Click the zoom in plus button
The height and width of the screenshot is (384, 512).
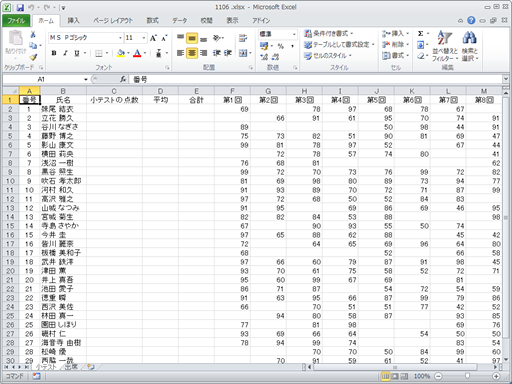pyautogui.click(x=496, y=376)
